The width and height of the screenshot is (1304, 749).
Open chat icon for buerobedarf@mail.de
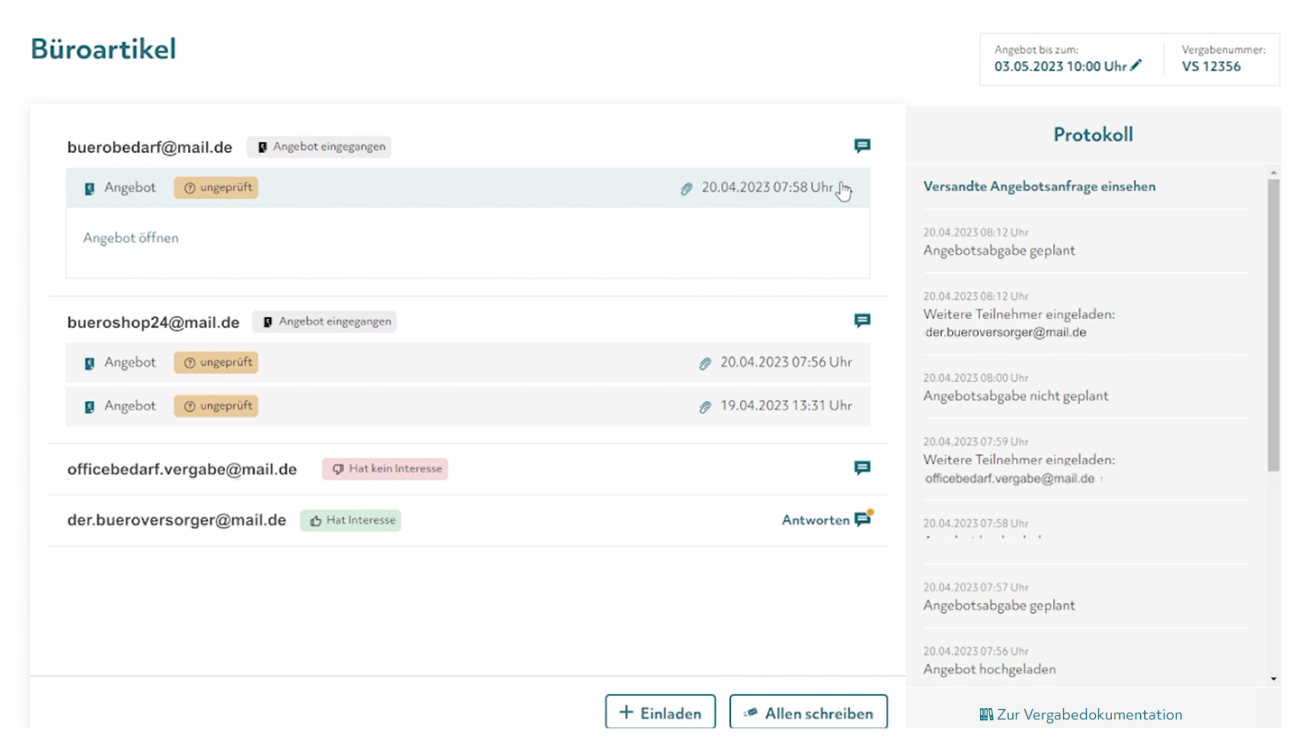862,146
